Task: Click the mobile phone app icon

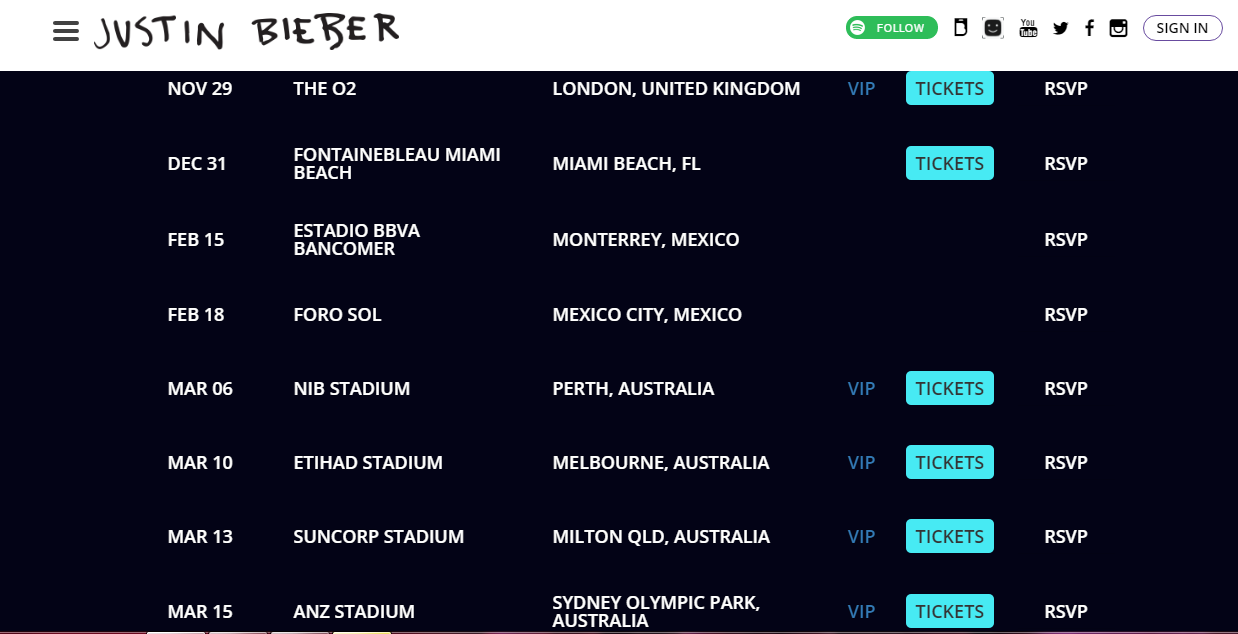Action: [x=960, y=28]
